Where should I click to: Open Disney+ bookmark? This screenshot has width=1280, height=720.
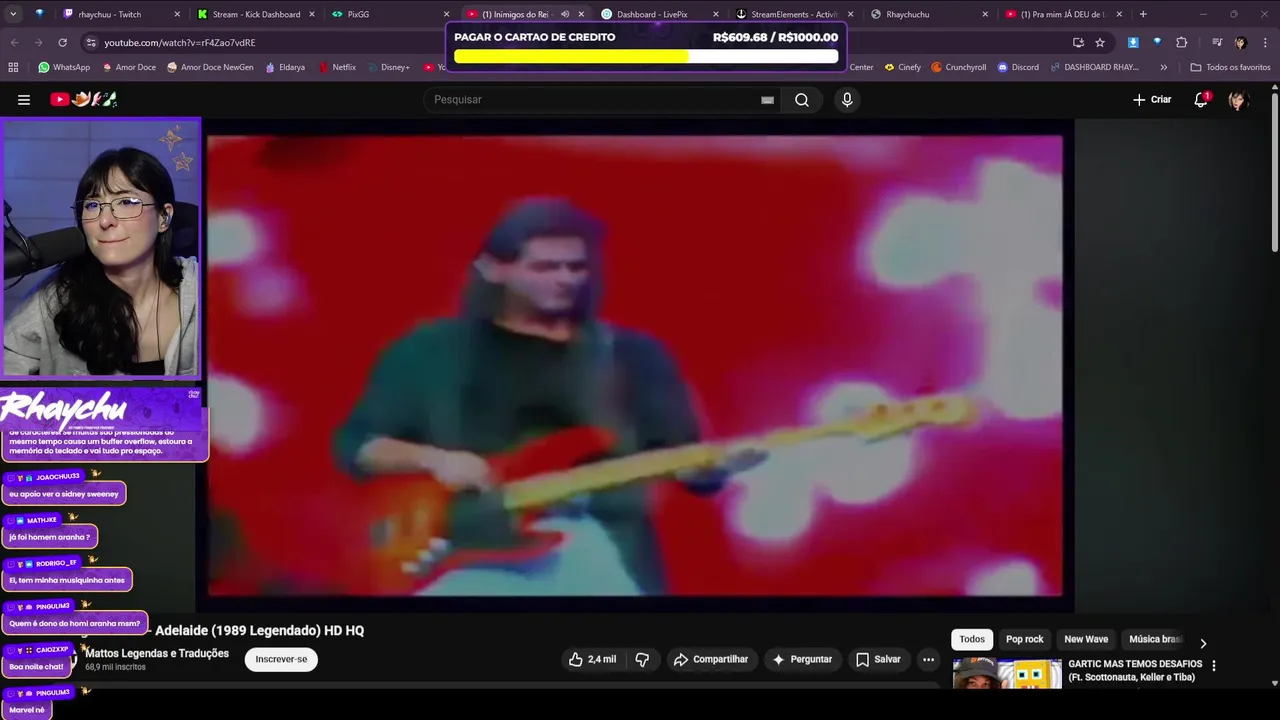click(x=388, y=67)
